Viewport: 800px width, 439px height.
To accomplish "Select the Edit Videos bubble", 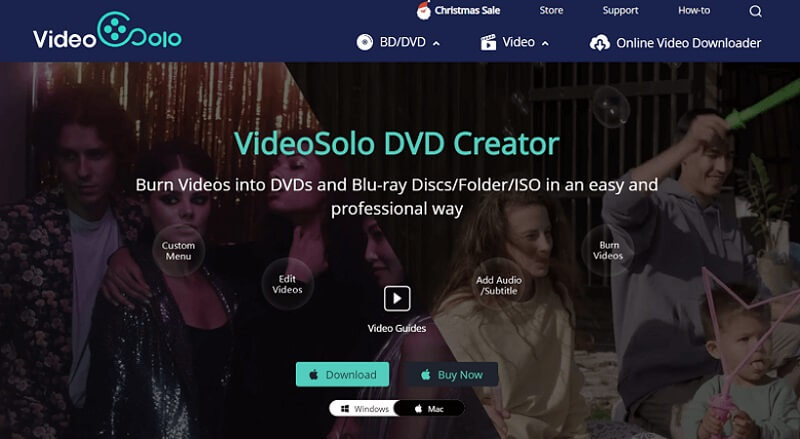I will 287,284.
